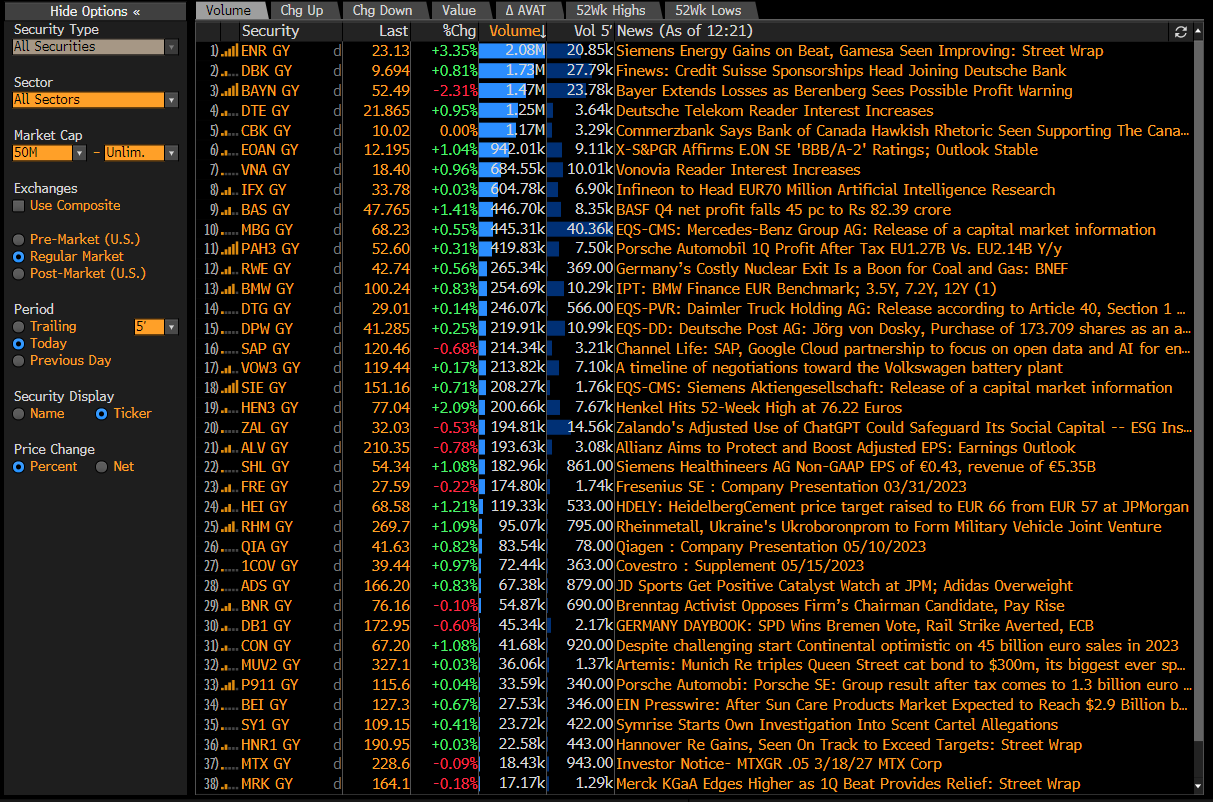
Task: Click the chart icon beside PAH3 GY
Action: [229, 249]
